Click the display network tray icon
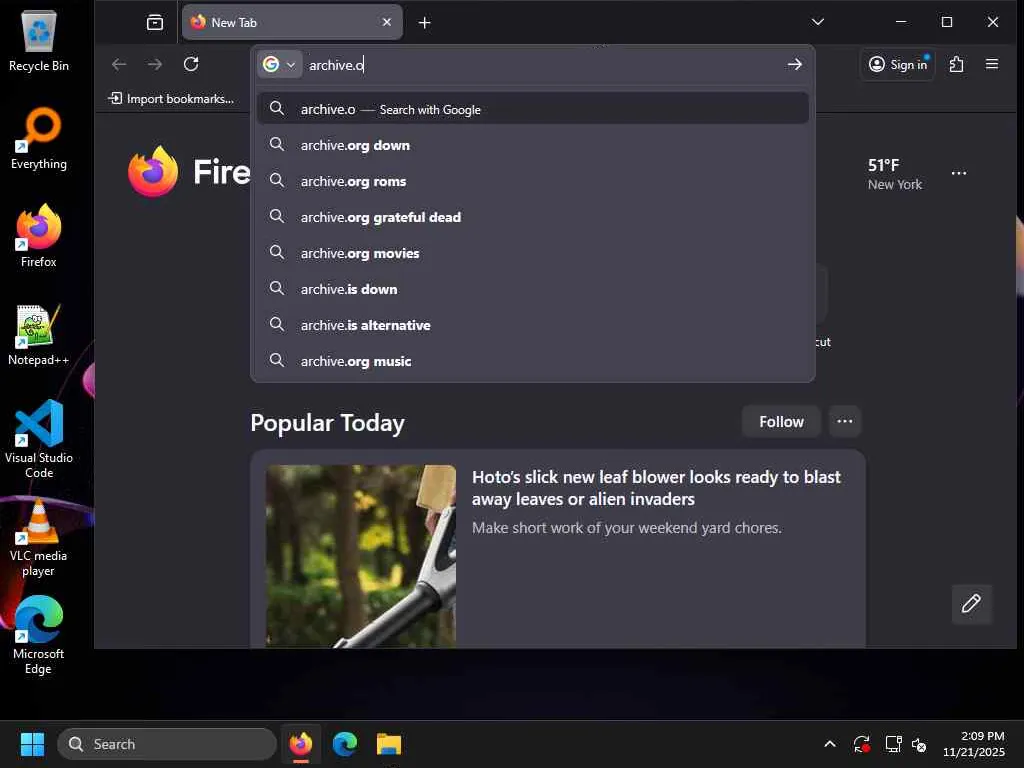The height and width of the screenshot is (768, 1024). [893, 744]
